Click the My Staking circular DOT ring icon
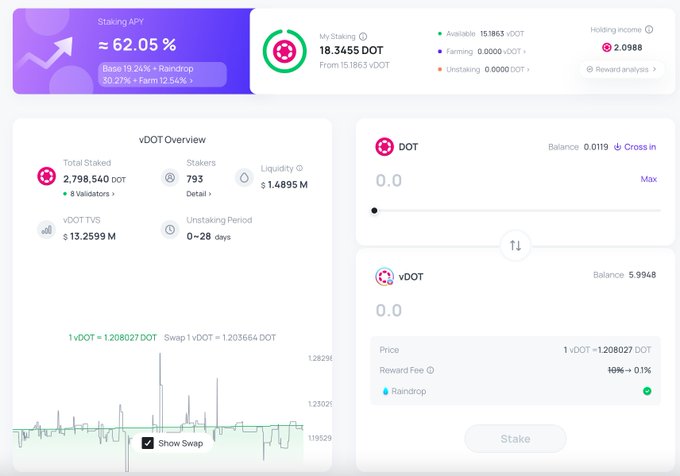 [x=284, y=51]
